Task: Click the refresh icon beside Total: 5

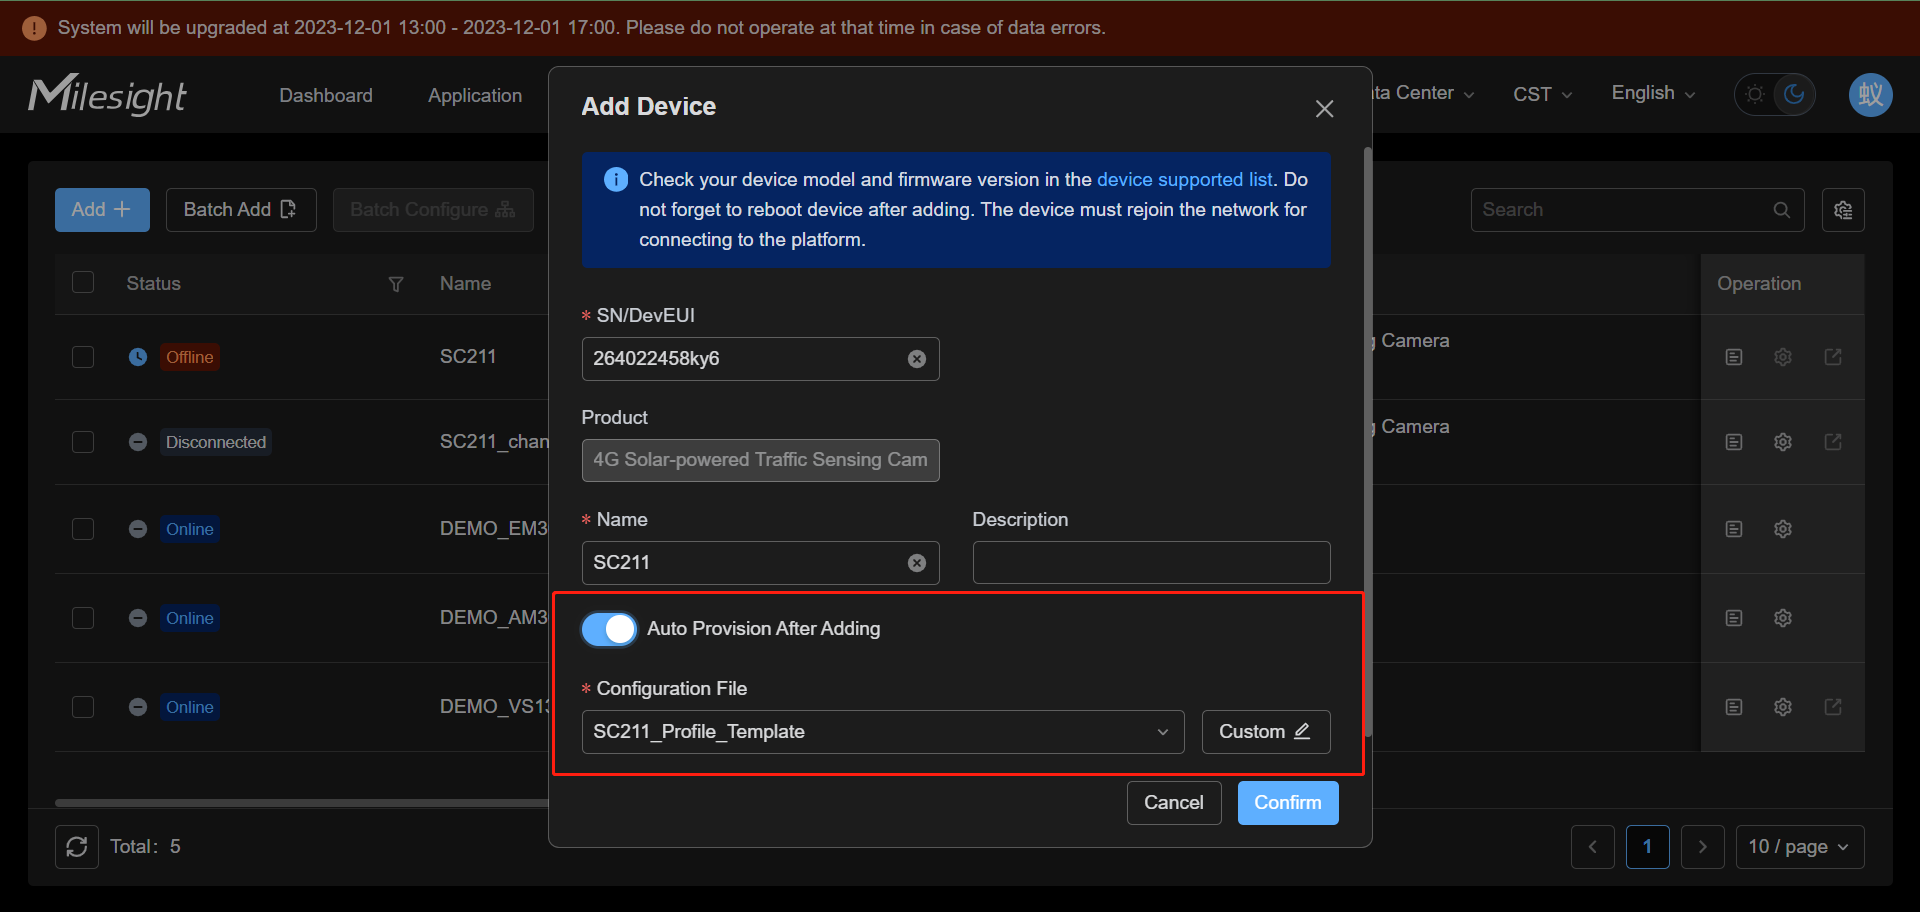Action: (77, 847)
